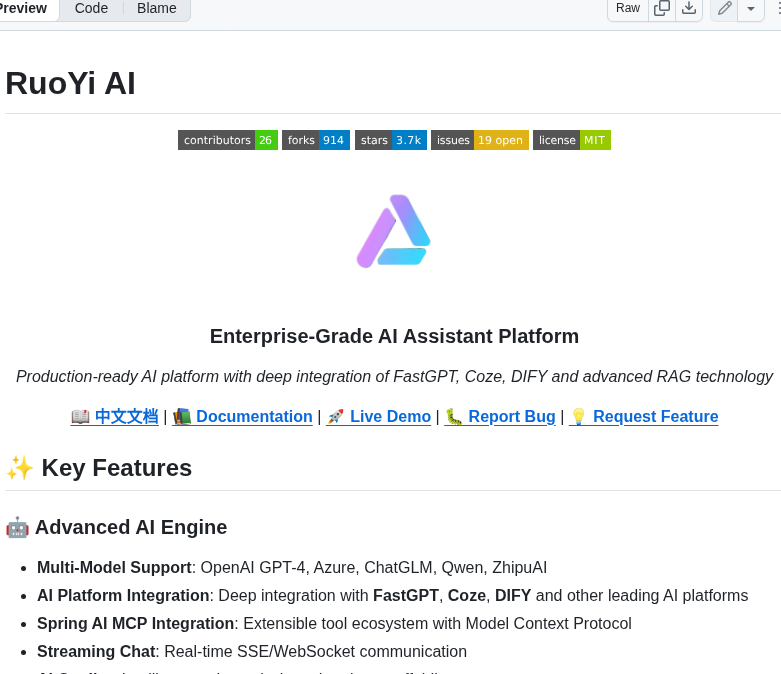Image resolution: width=781 pixels, height=674 pixels.
Task: Edit this file pencil icon
Action: click(x=724, y=8)
